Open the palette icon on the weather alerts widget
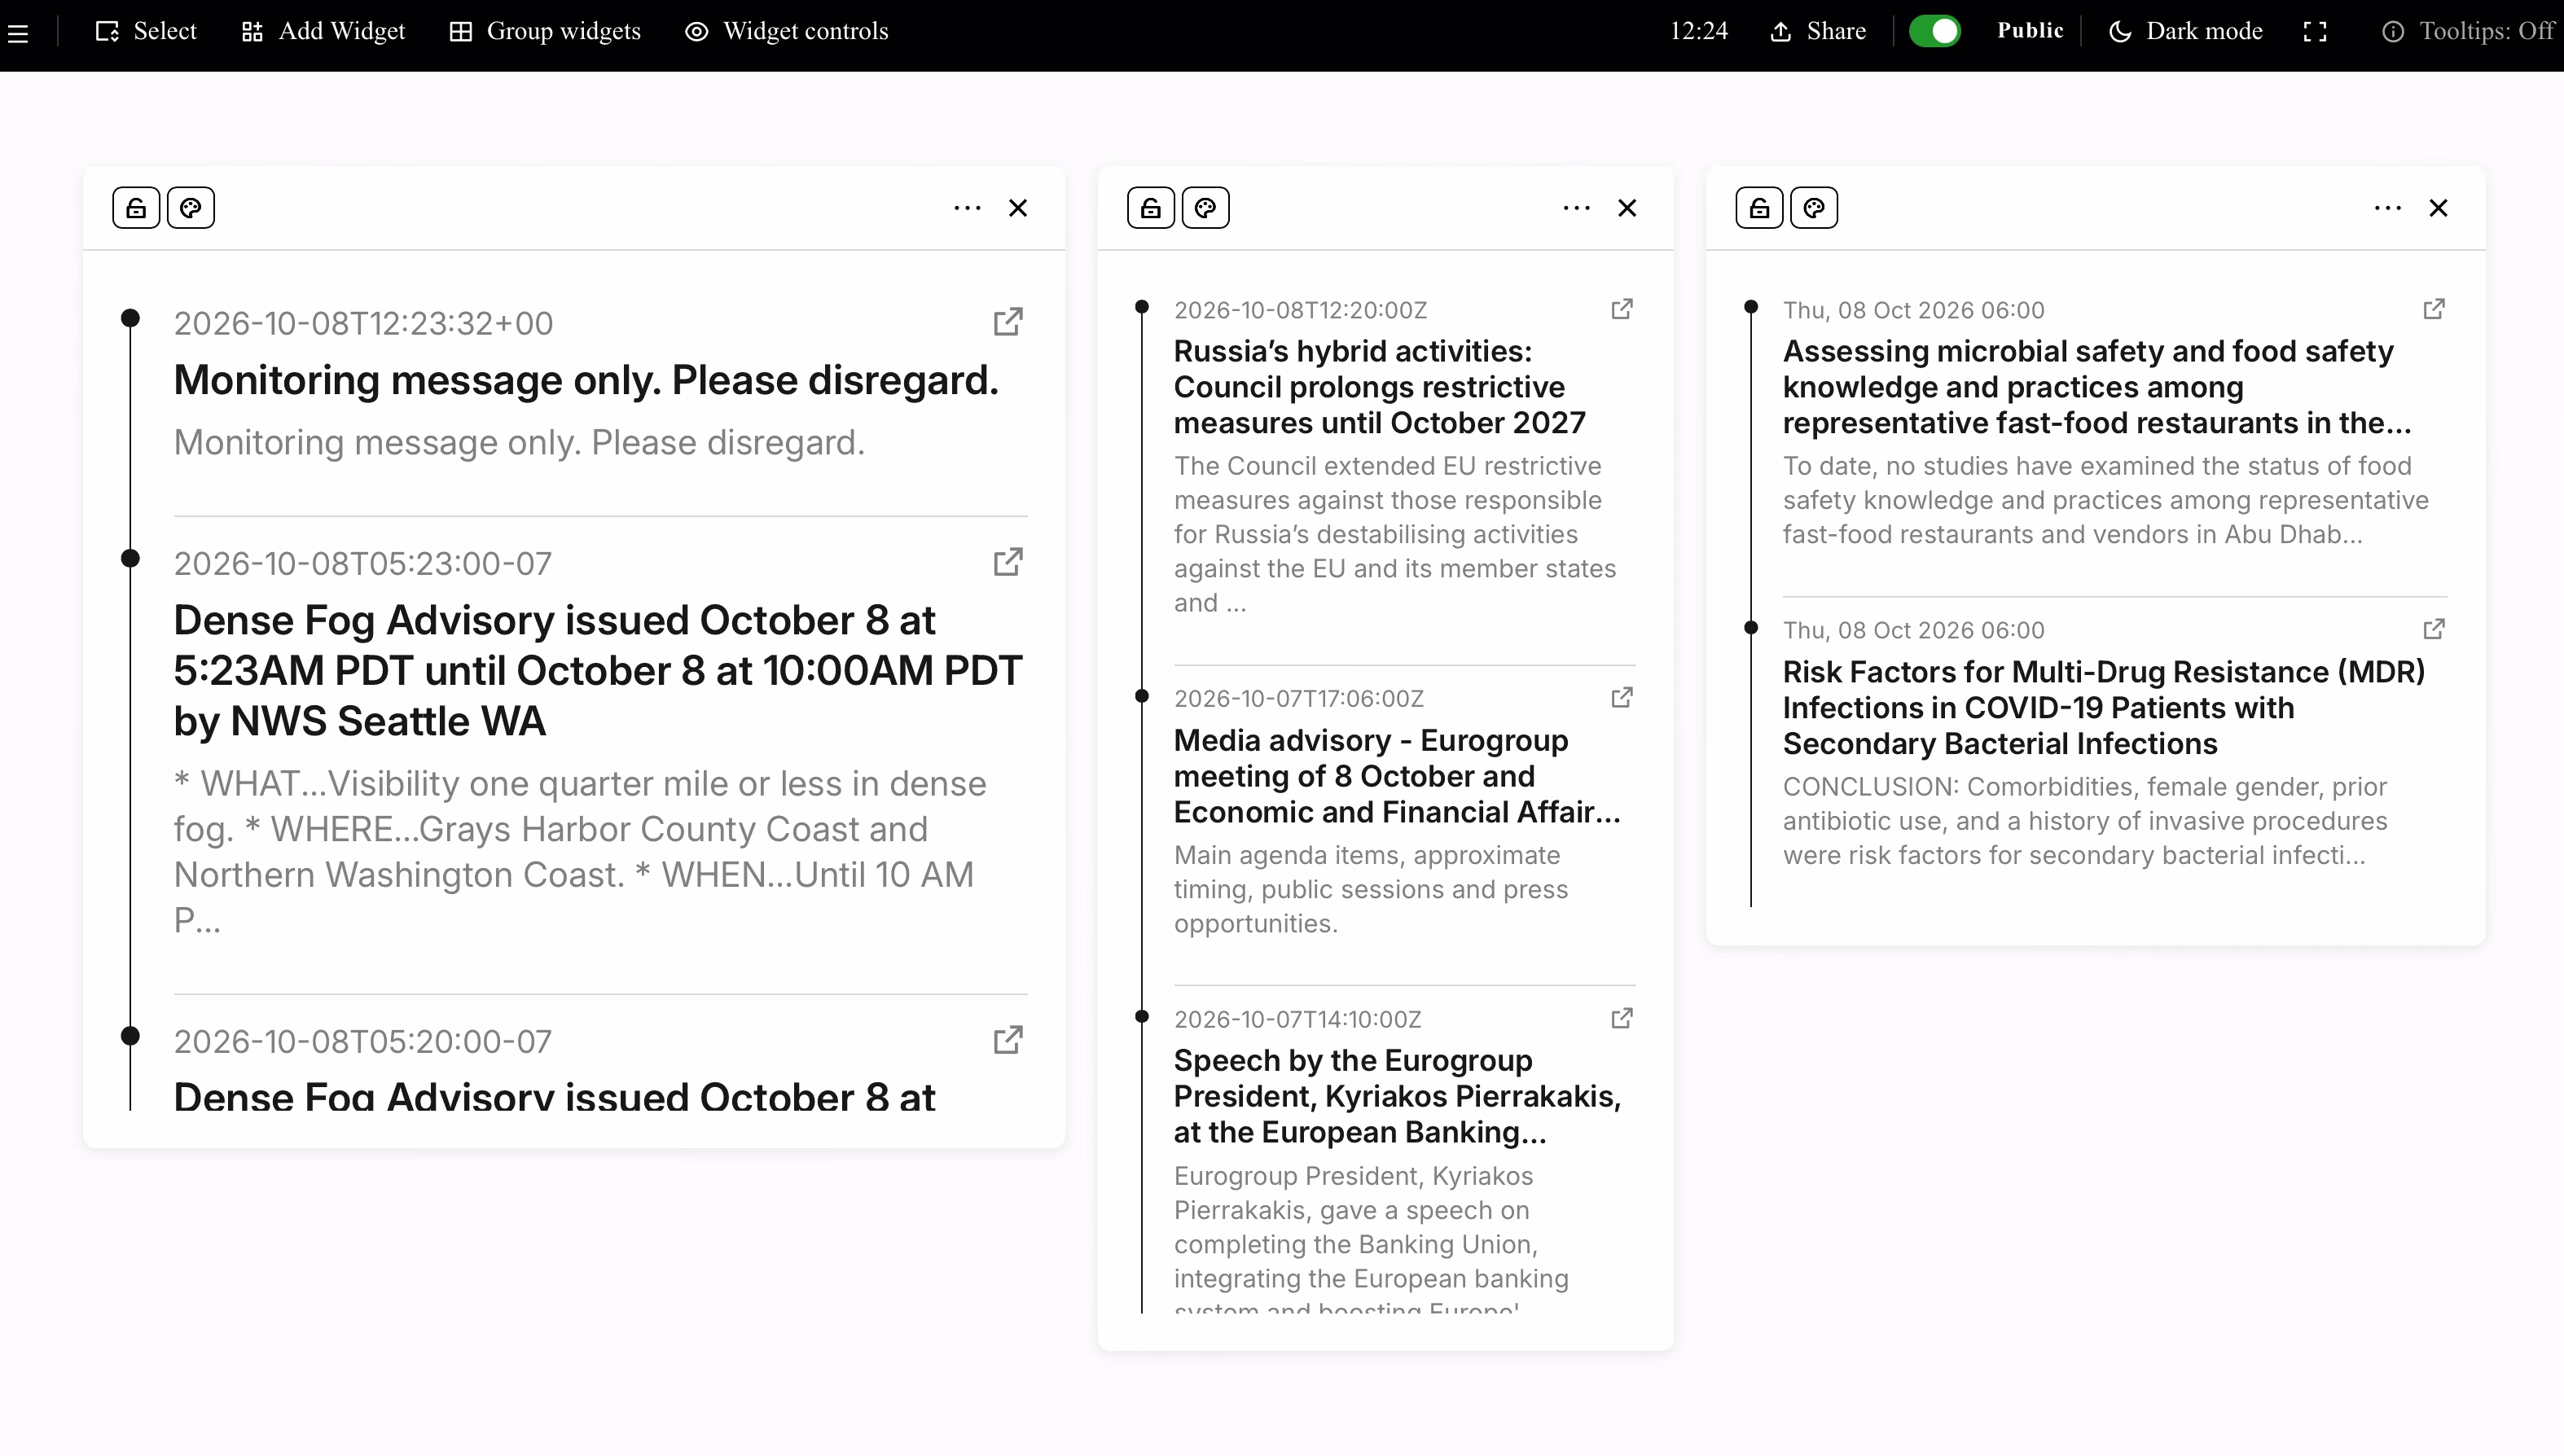Viewport: 2564px width, 1456px height. click(x=191, y=208)
